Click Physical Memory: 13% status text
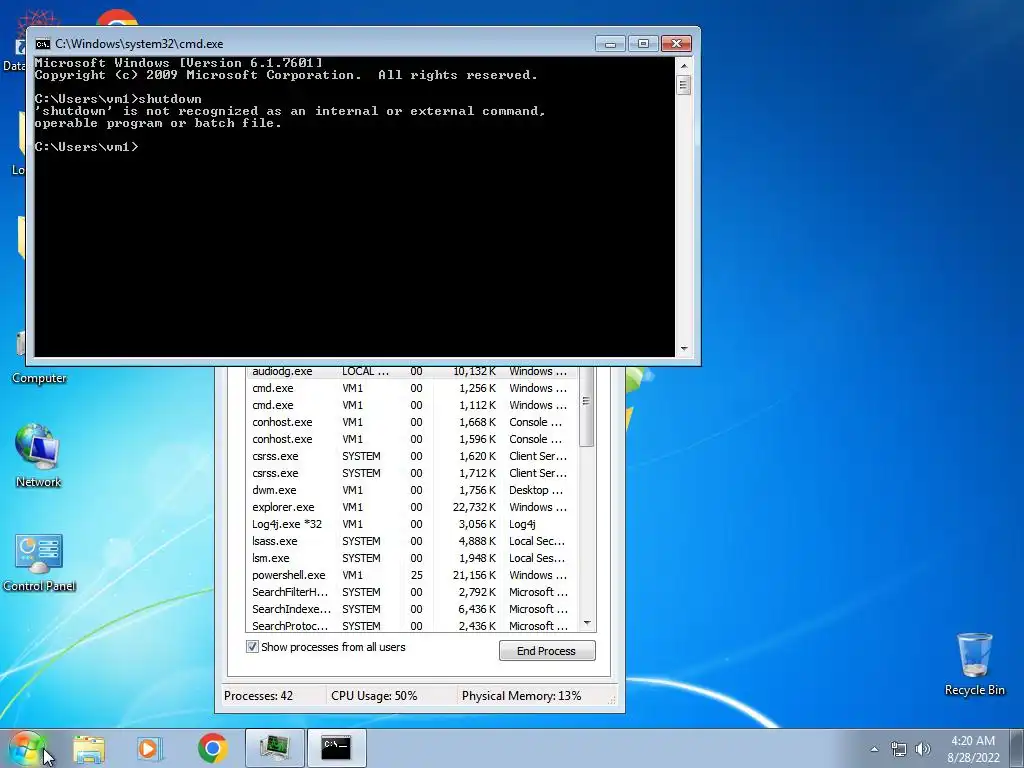 521,696
